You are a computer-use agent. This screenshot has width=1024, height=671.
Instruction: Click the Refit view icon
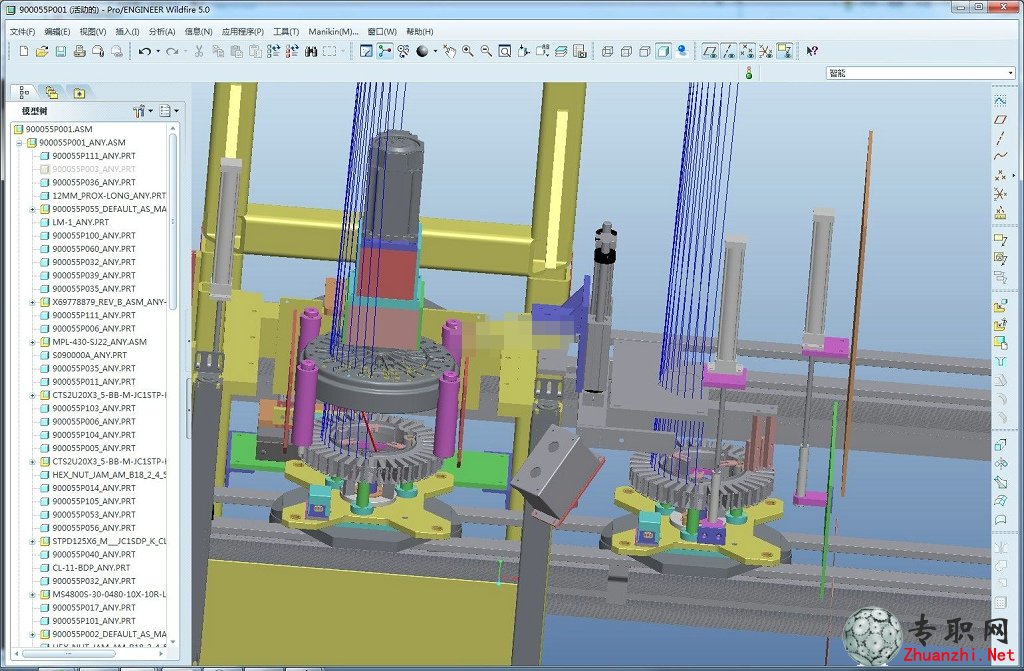point(504,51)
